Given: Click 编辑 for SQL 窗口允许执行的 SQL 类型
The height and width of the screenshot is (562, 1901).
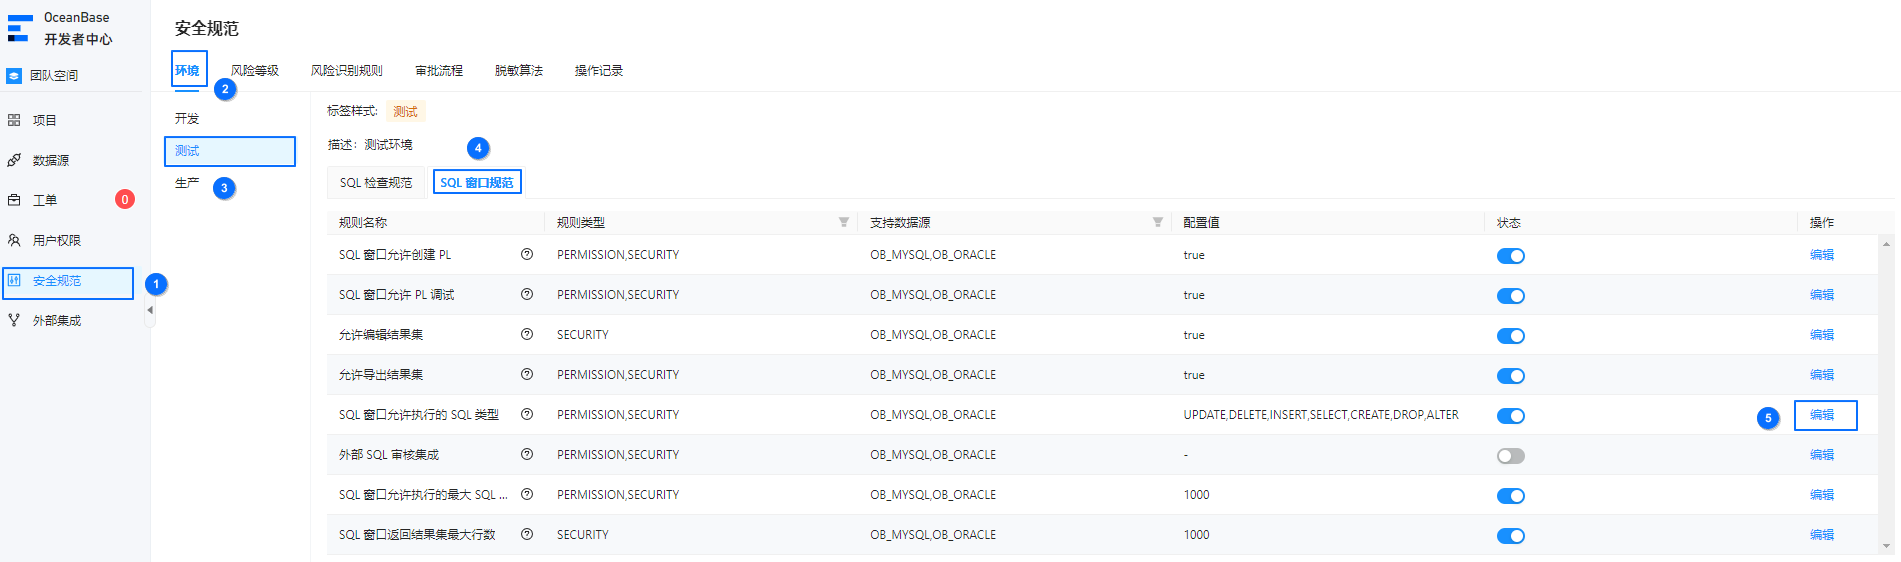Looking at the screenshot, I should click(1822, 415).
